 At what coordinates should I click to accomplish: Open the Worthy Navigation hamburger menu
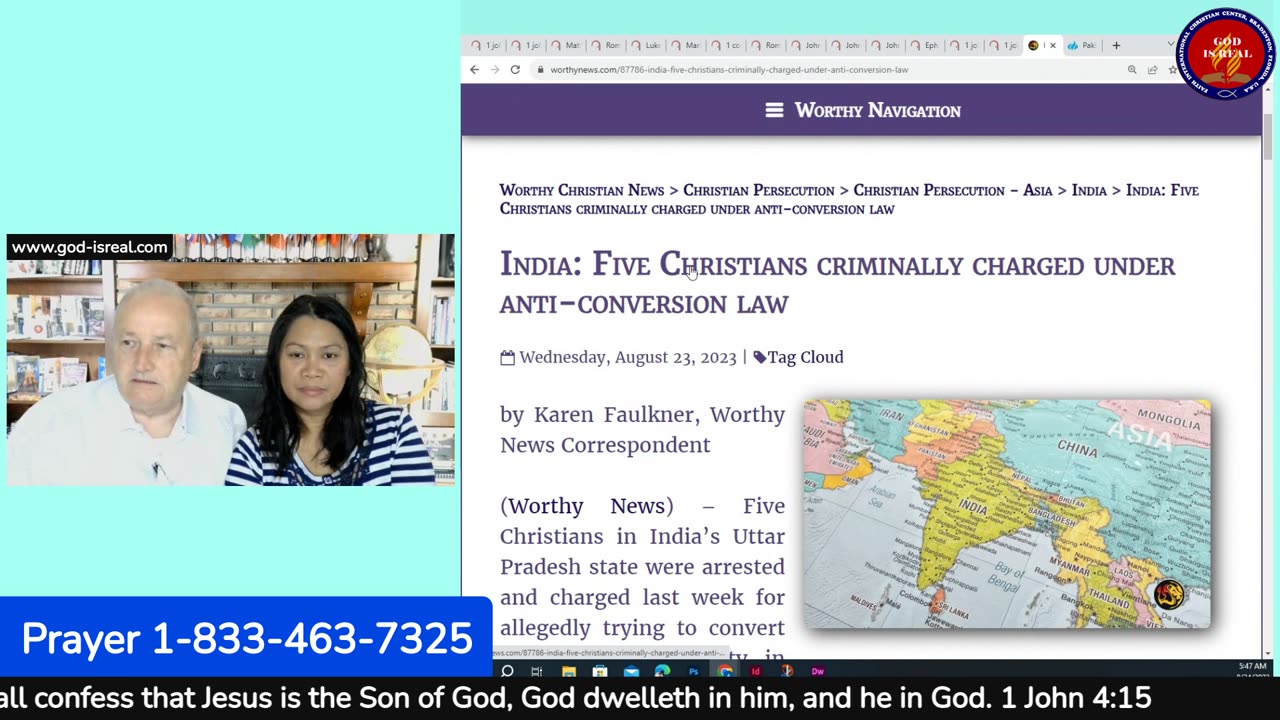pyautogui.click(x=774, y=111)
